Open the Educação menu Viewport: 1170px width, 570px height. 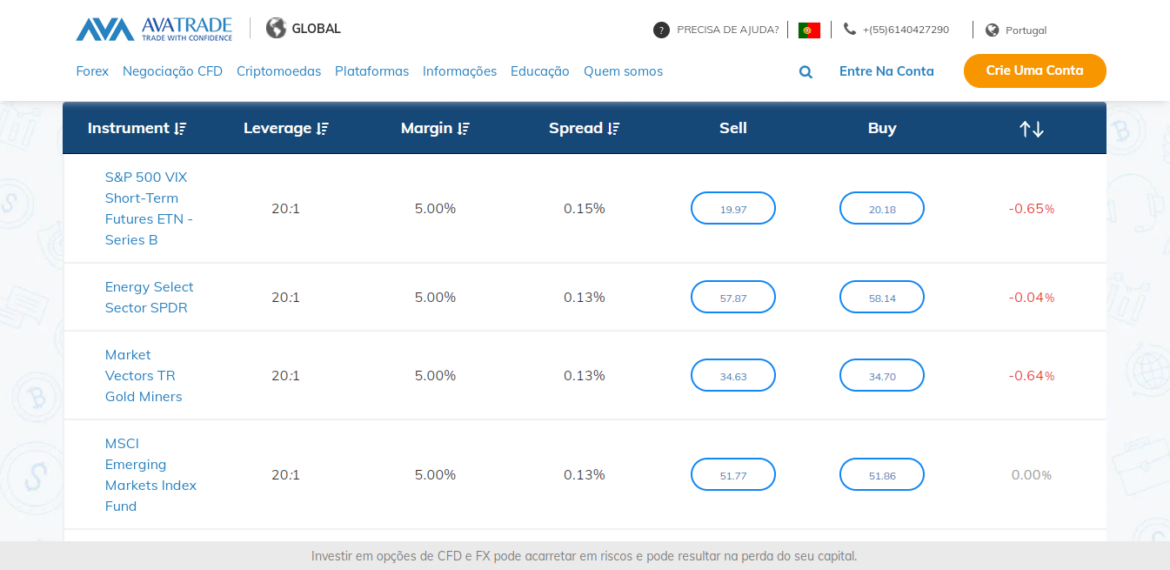click(x=540, y=72)
